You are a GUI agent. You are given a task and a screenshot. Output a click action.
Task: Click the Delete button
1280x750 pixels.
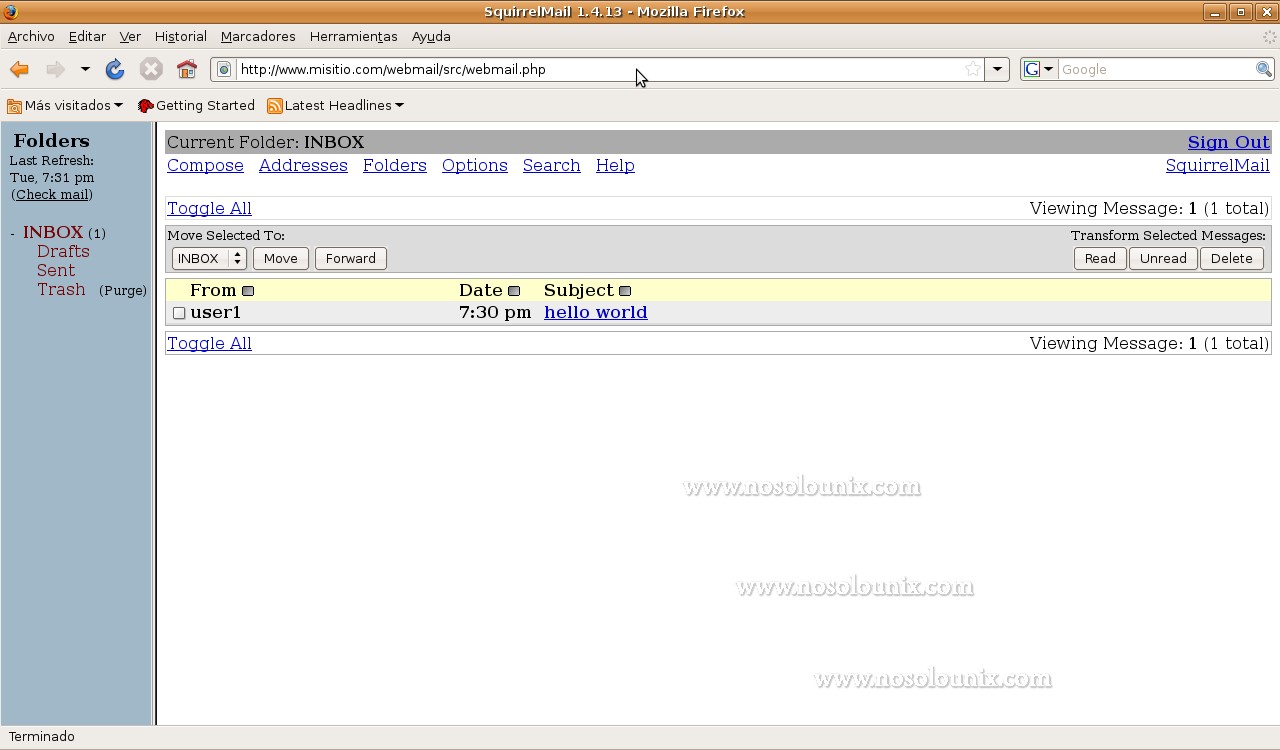click(1231, 258)
